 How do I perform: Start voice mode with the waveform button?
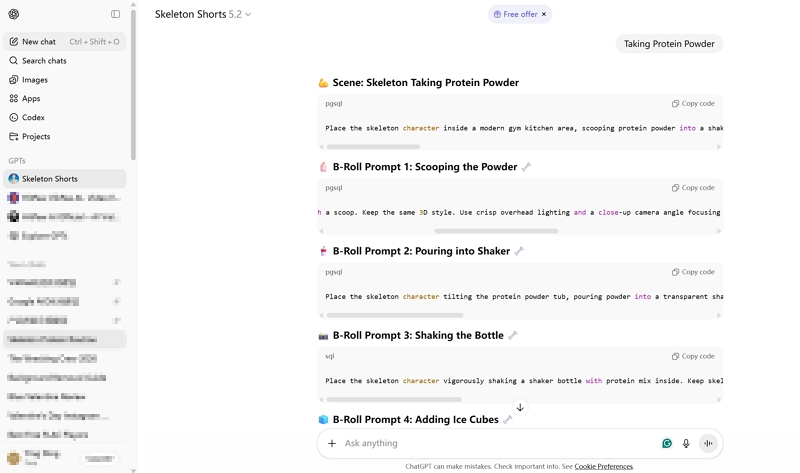point(708,443)
